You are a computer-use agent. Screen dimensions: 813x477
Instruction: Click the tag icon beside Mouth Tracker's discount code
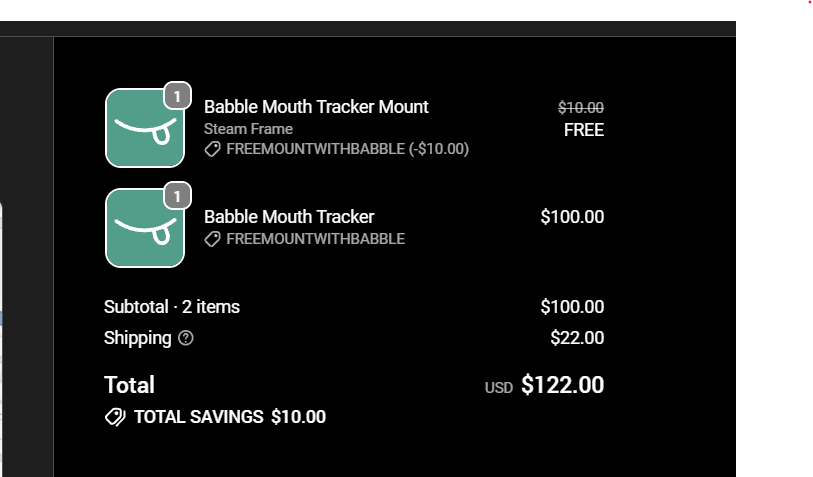[213, 239]
